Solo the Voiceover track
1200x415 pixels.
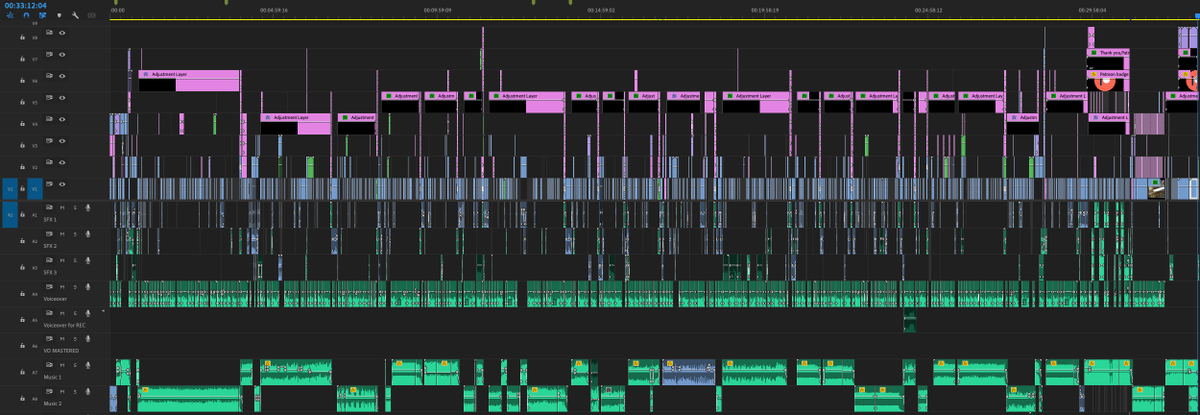pyautogui.click(x=74, y=288)
